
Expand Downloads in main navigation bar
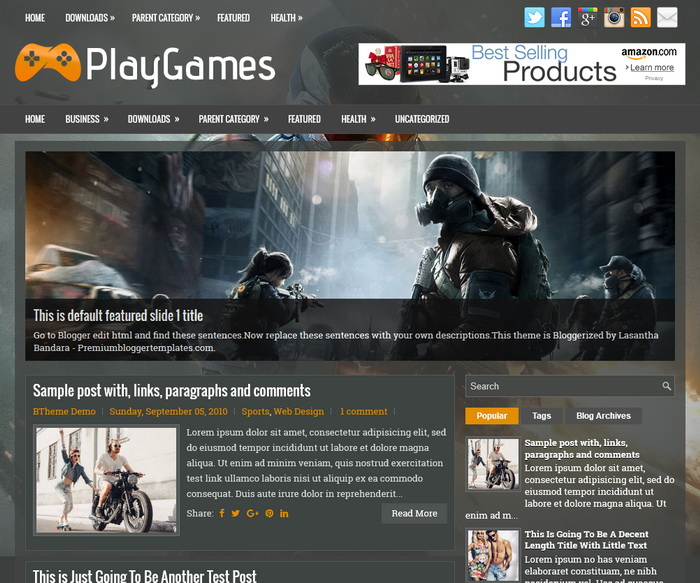tap(154, 119)
